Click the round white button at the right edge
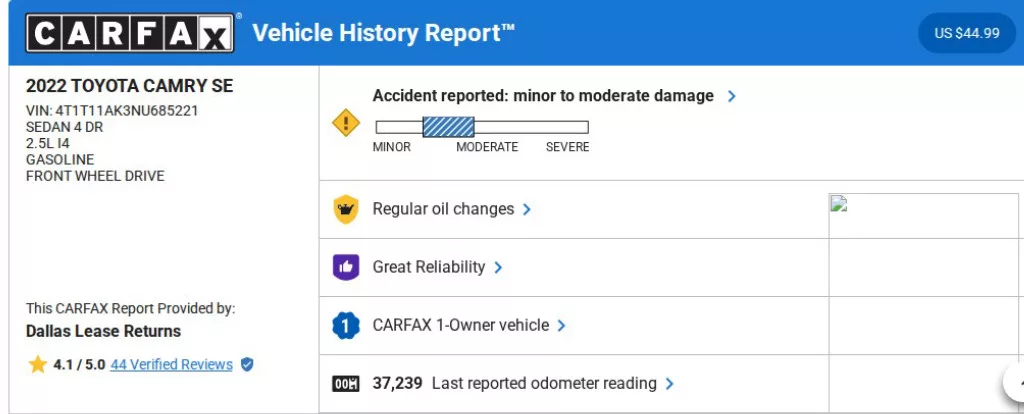The width and height of the screenshot is (1024, 414). [1014, 382]
